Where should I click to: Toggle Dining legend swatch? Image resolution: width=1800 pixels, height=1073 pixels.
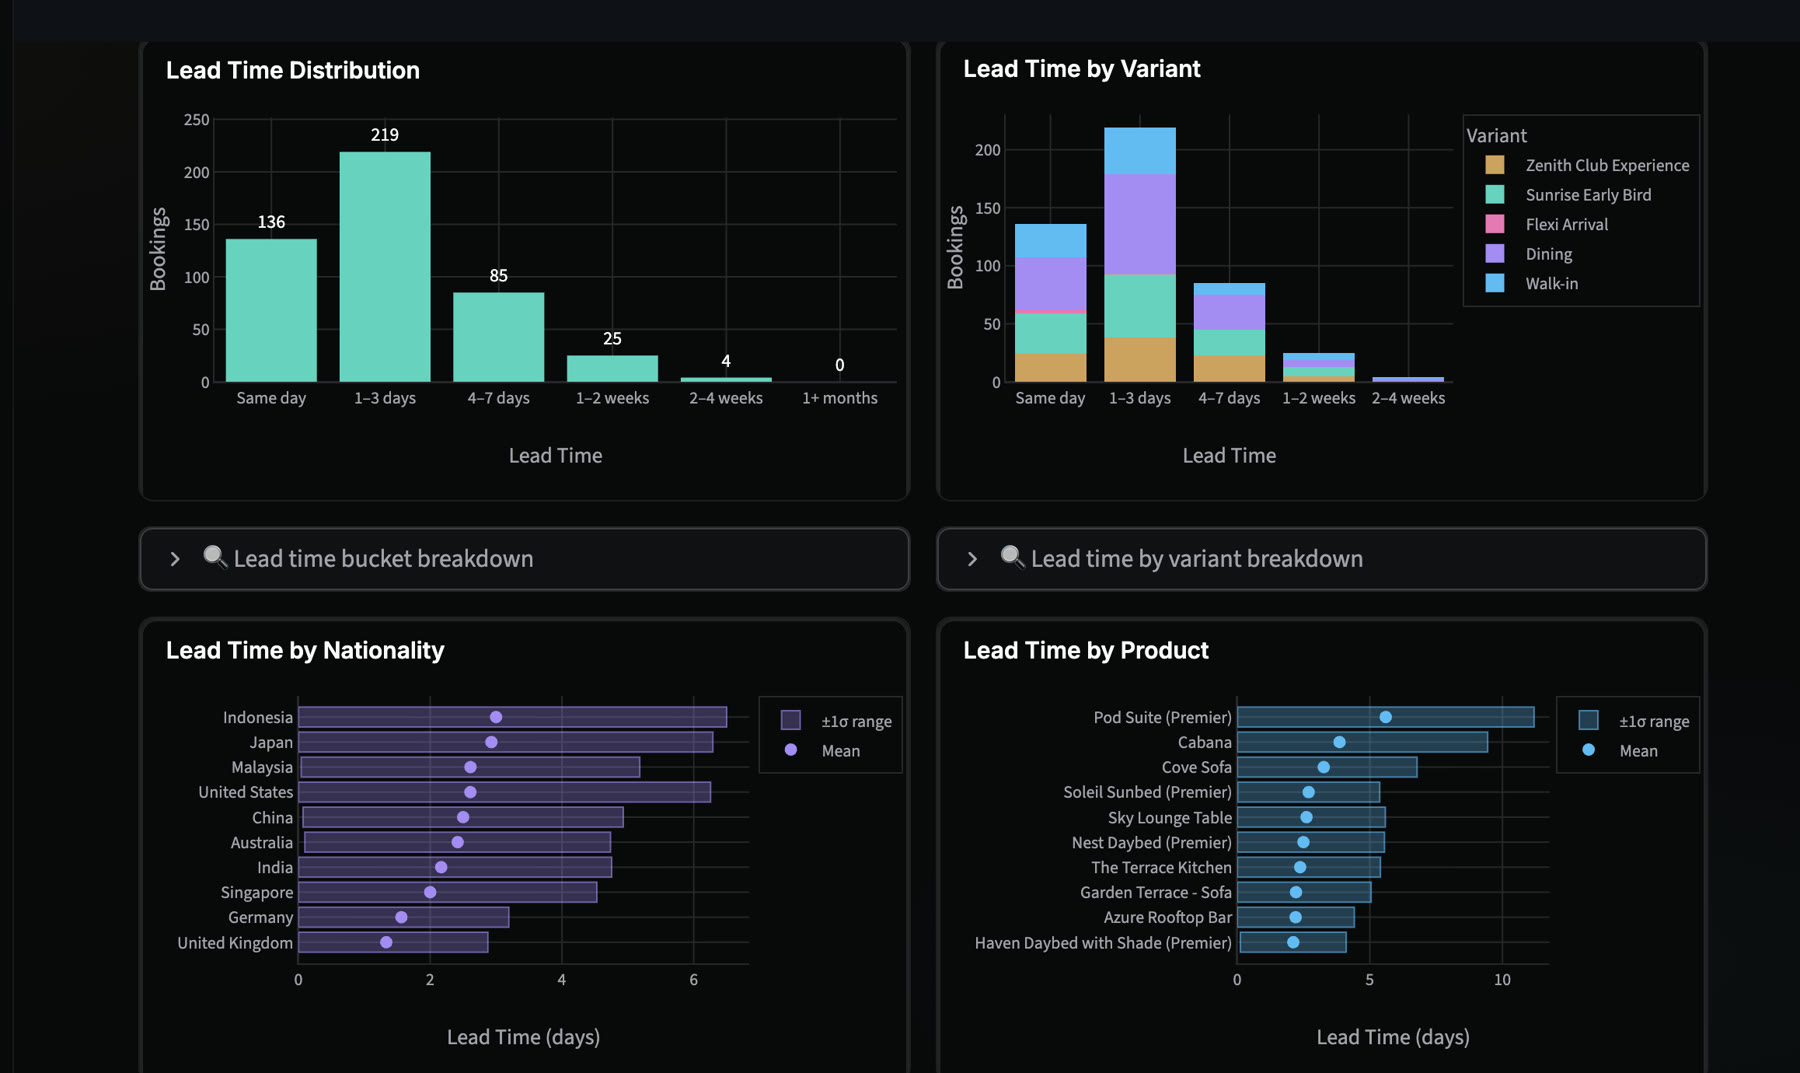point(1495,254)
